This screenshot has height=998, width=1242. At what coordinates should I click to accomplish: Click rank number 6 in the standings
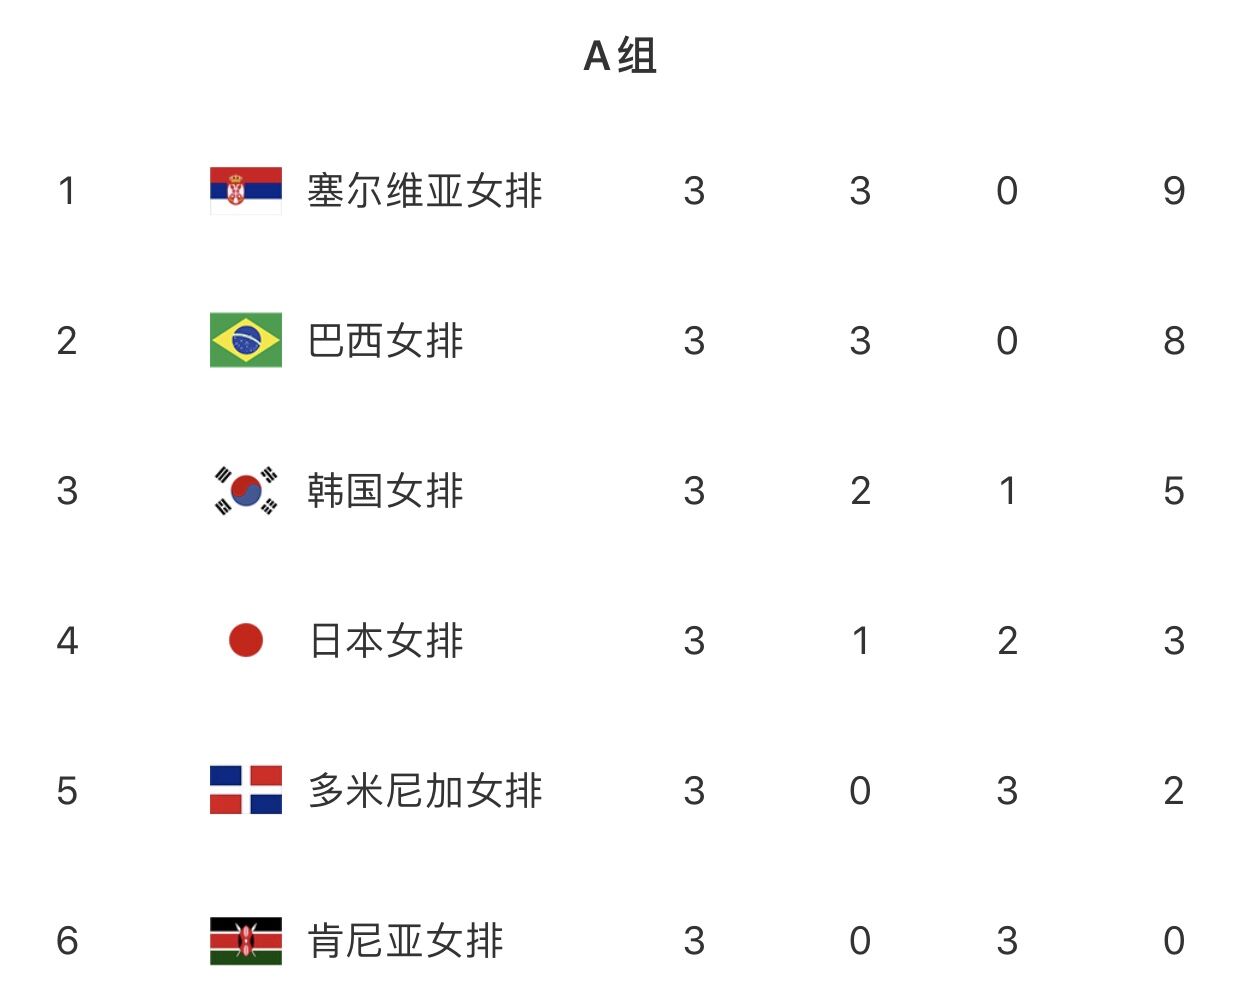[x=67, y=940]
